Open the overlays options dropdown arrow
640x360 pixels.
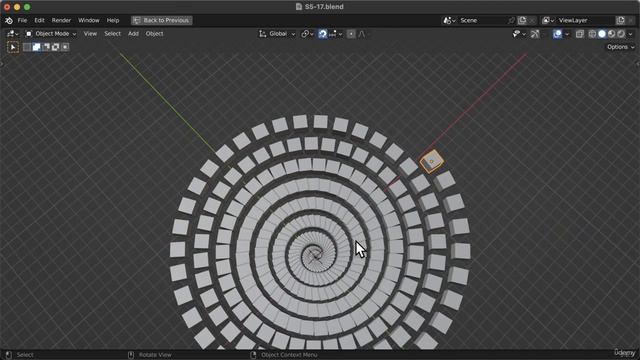coord(567,34)
